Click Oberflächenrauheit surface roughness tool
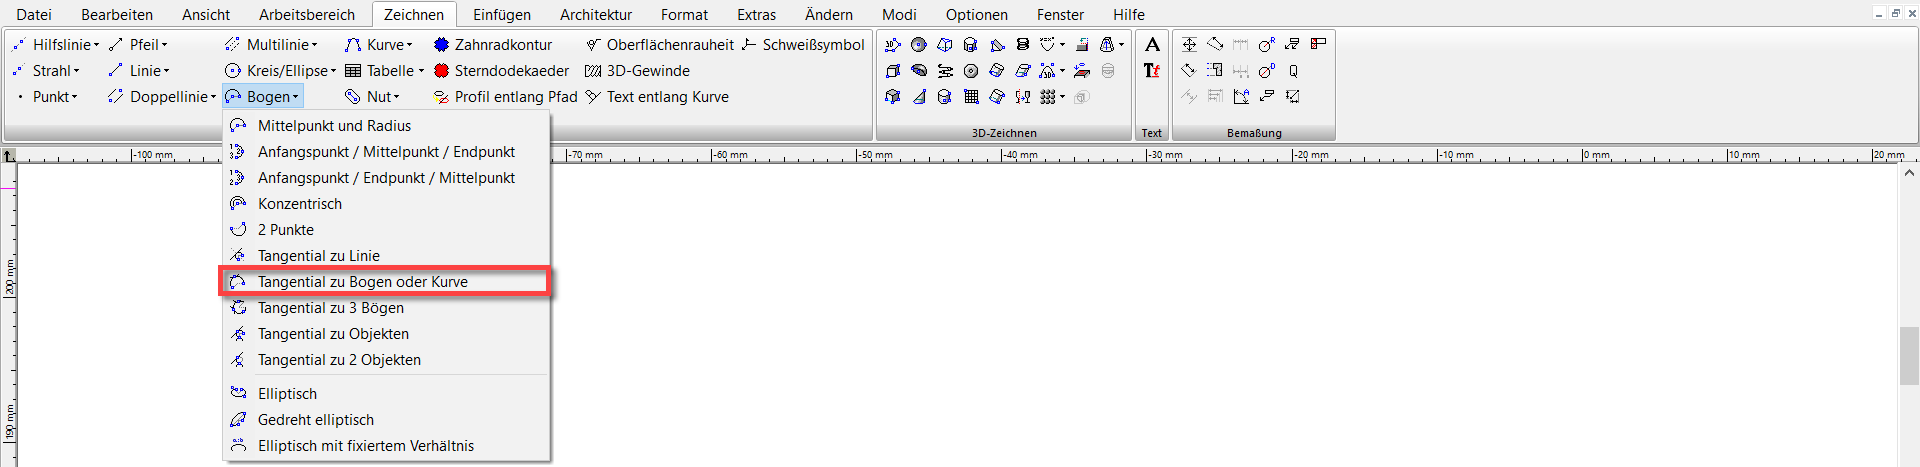 [x=660, y=45]
